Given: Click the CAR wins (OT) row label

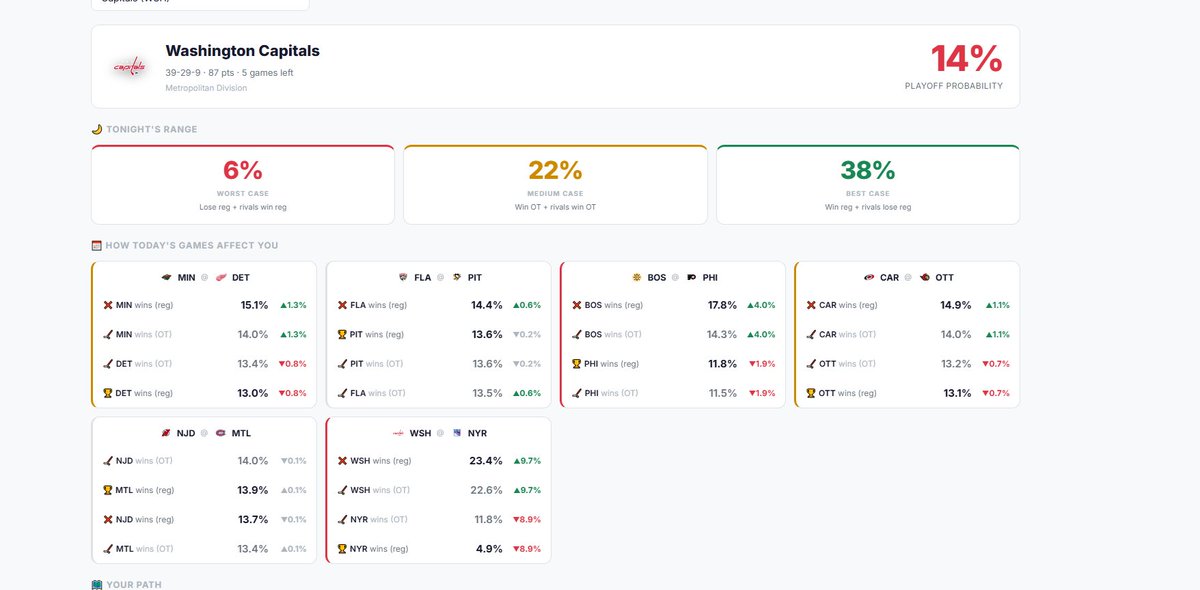Looking at the screenshot, I should [x=847, y=335].
